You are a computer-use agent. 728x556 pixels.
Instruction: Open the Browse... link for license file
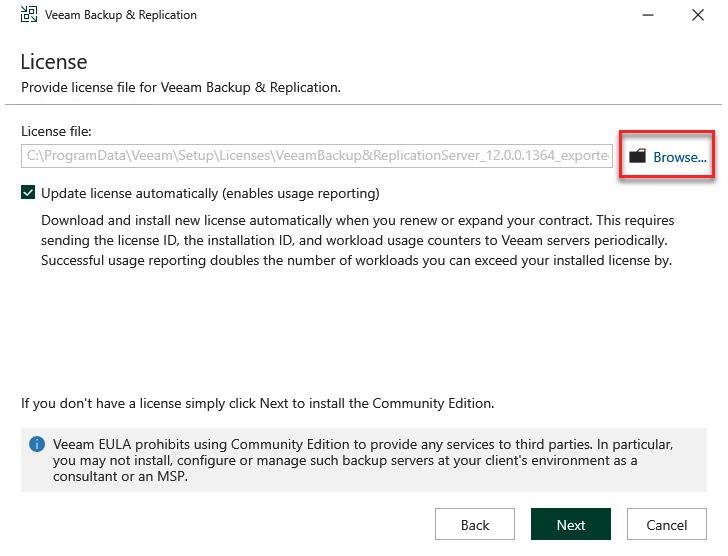680,157
